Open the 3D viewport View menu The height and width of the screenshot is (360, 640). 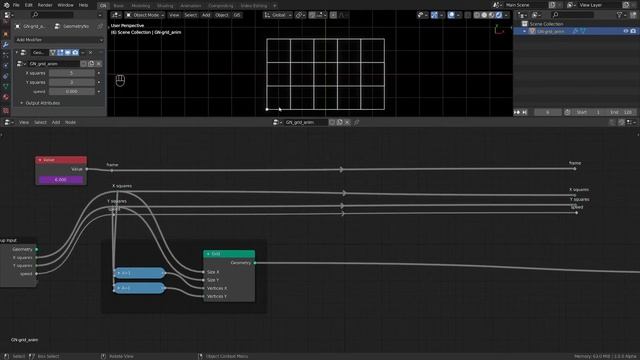[x=174, y=15]
